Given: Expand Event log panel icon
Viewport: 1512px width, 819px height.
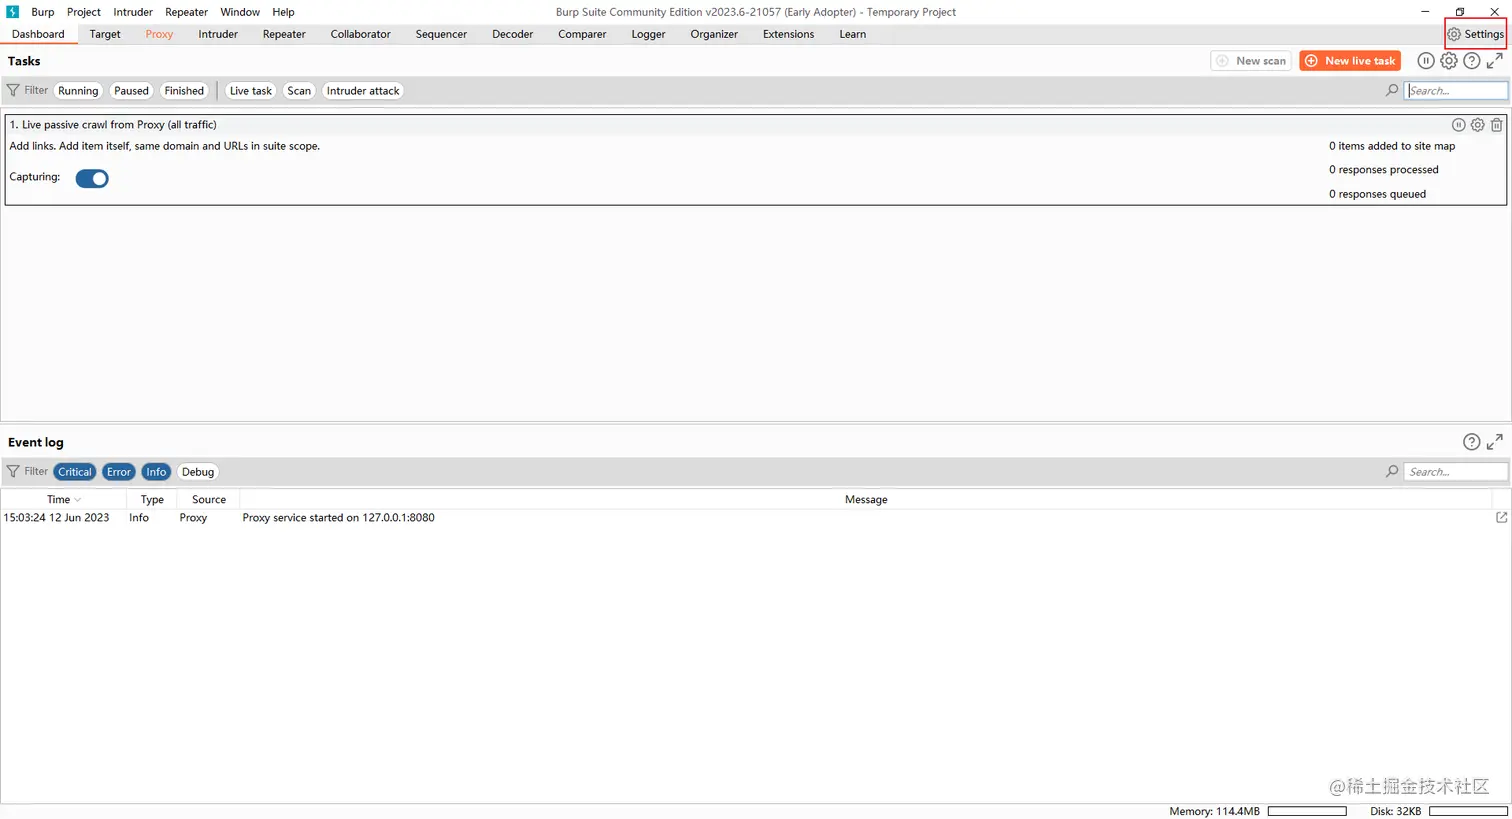Looking at the screenshot, I should coord(1495,442).
